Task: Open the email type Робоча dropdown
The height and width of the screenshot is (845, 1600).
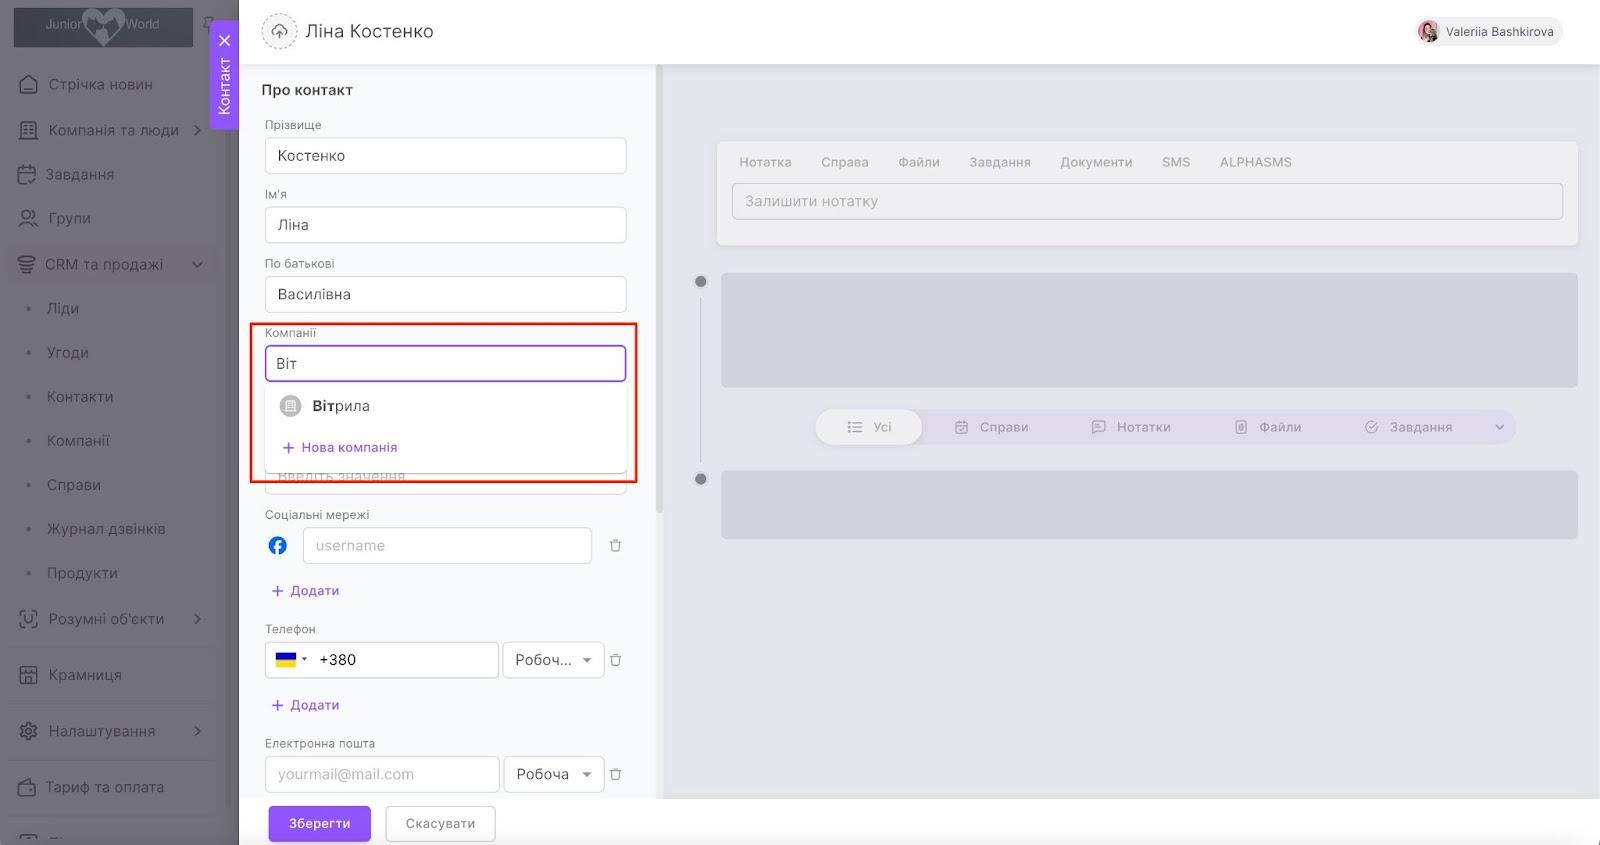Action: tap(553, 774)
